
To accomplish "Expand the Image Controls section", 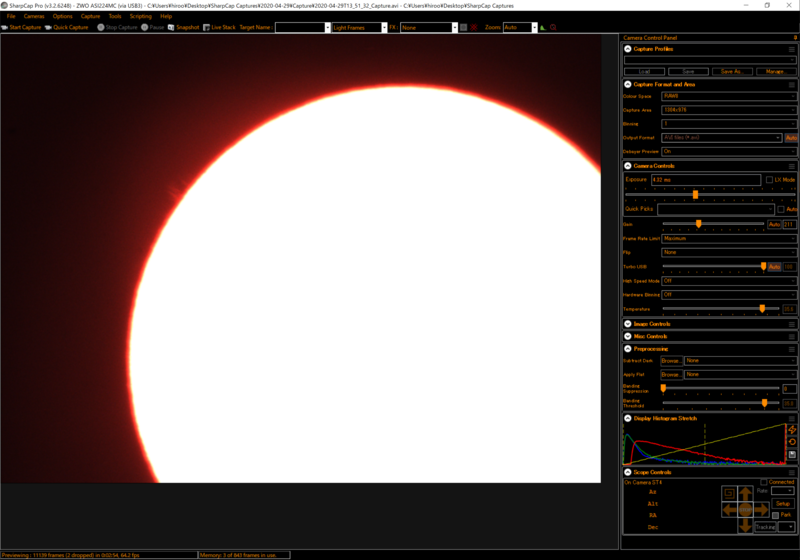I will [628, 324].
